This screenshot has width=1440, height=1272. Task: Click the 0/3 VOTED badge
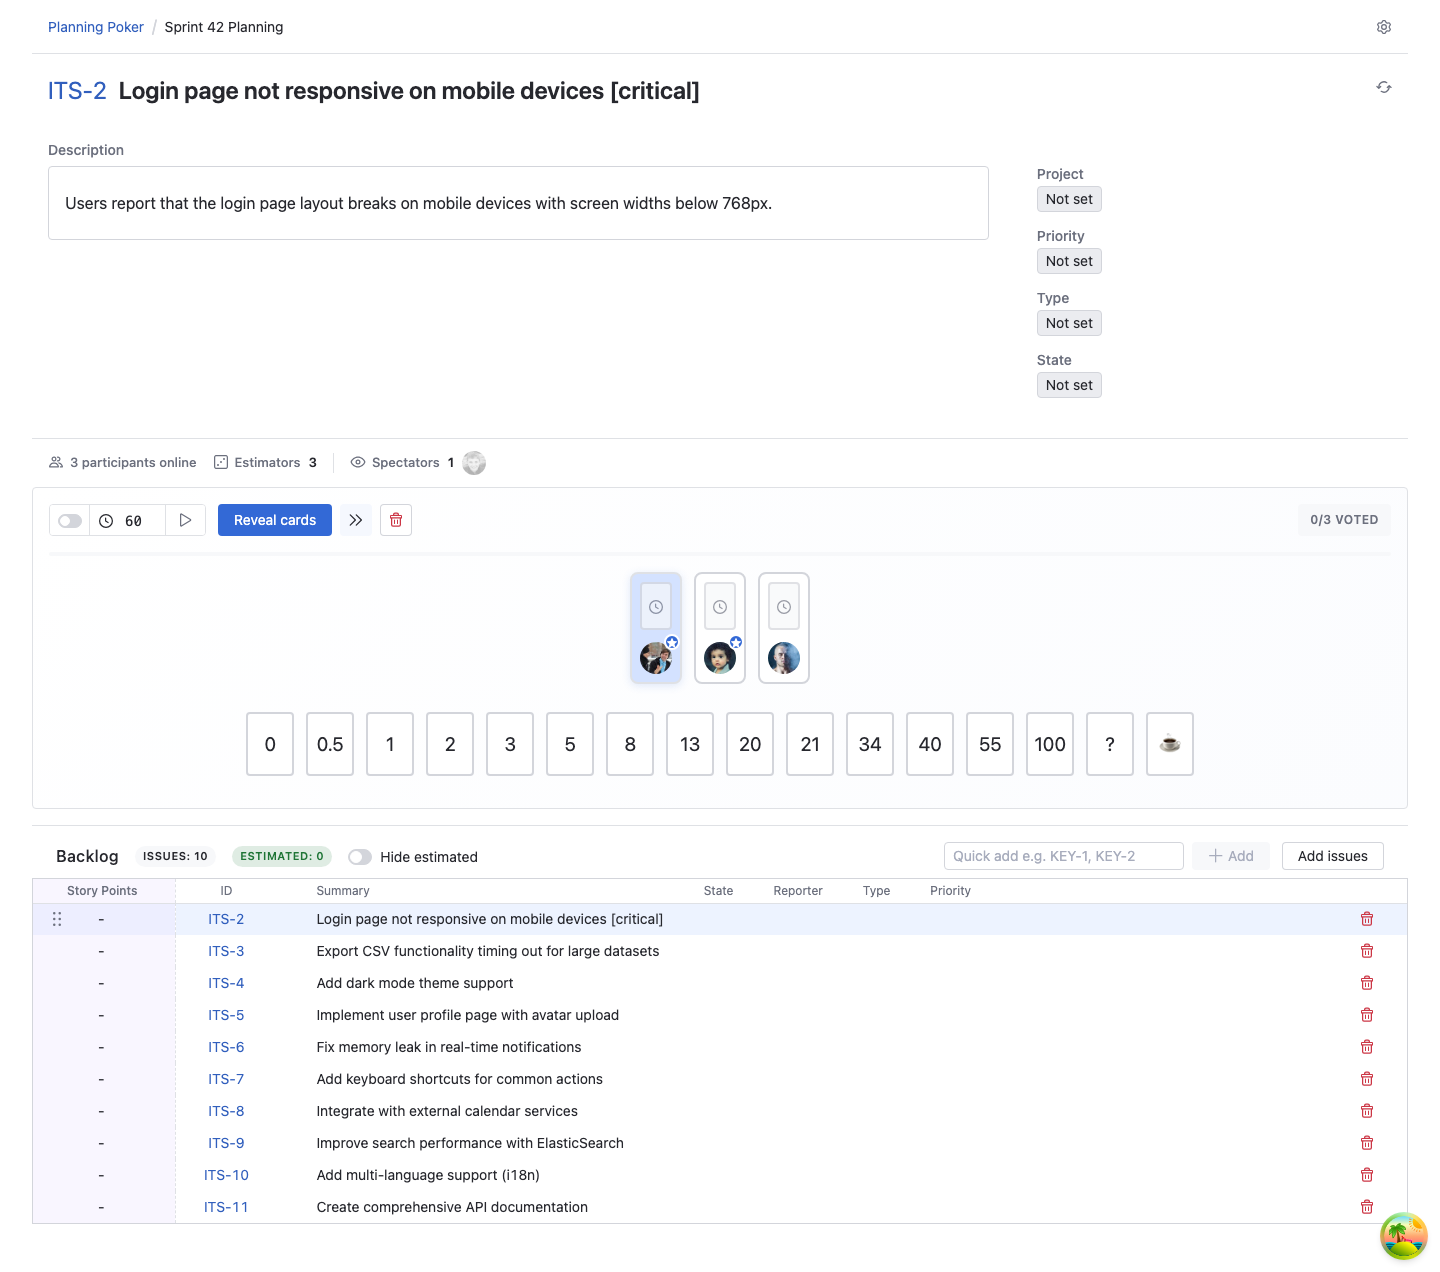click(x=1344, y=520)
